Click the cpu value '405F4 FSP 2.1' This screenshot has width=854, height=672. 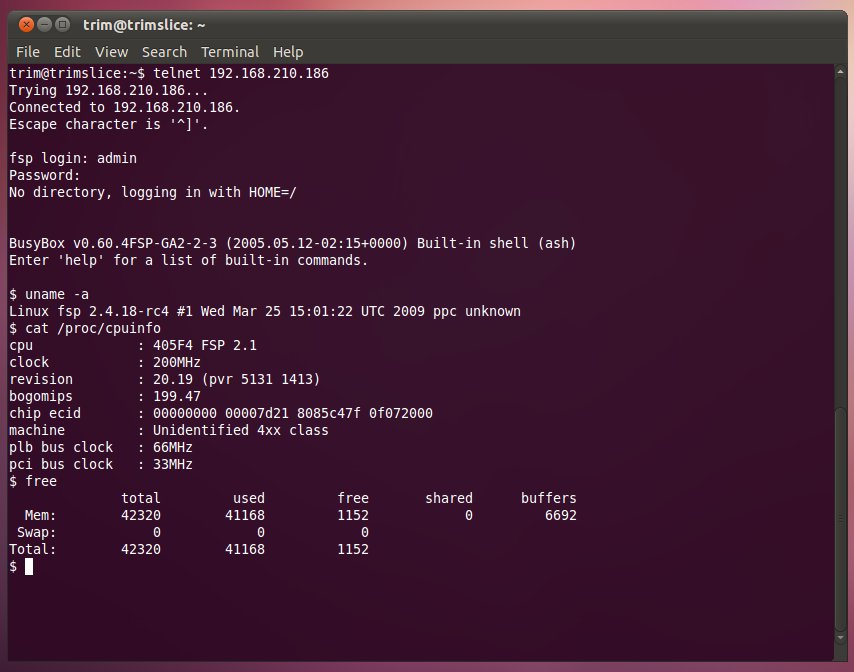pyautogui.click(x=205, y=345)
